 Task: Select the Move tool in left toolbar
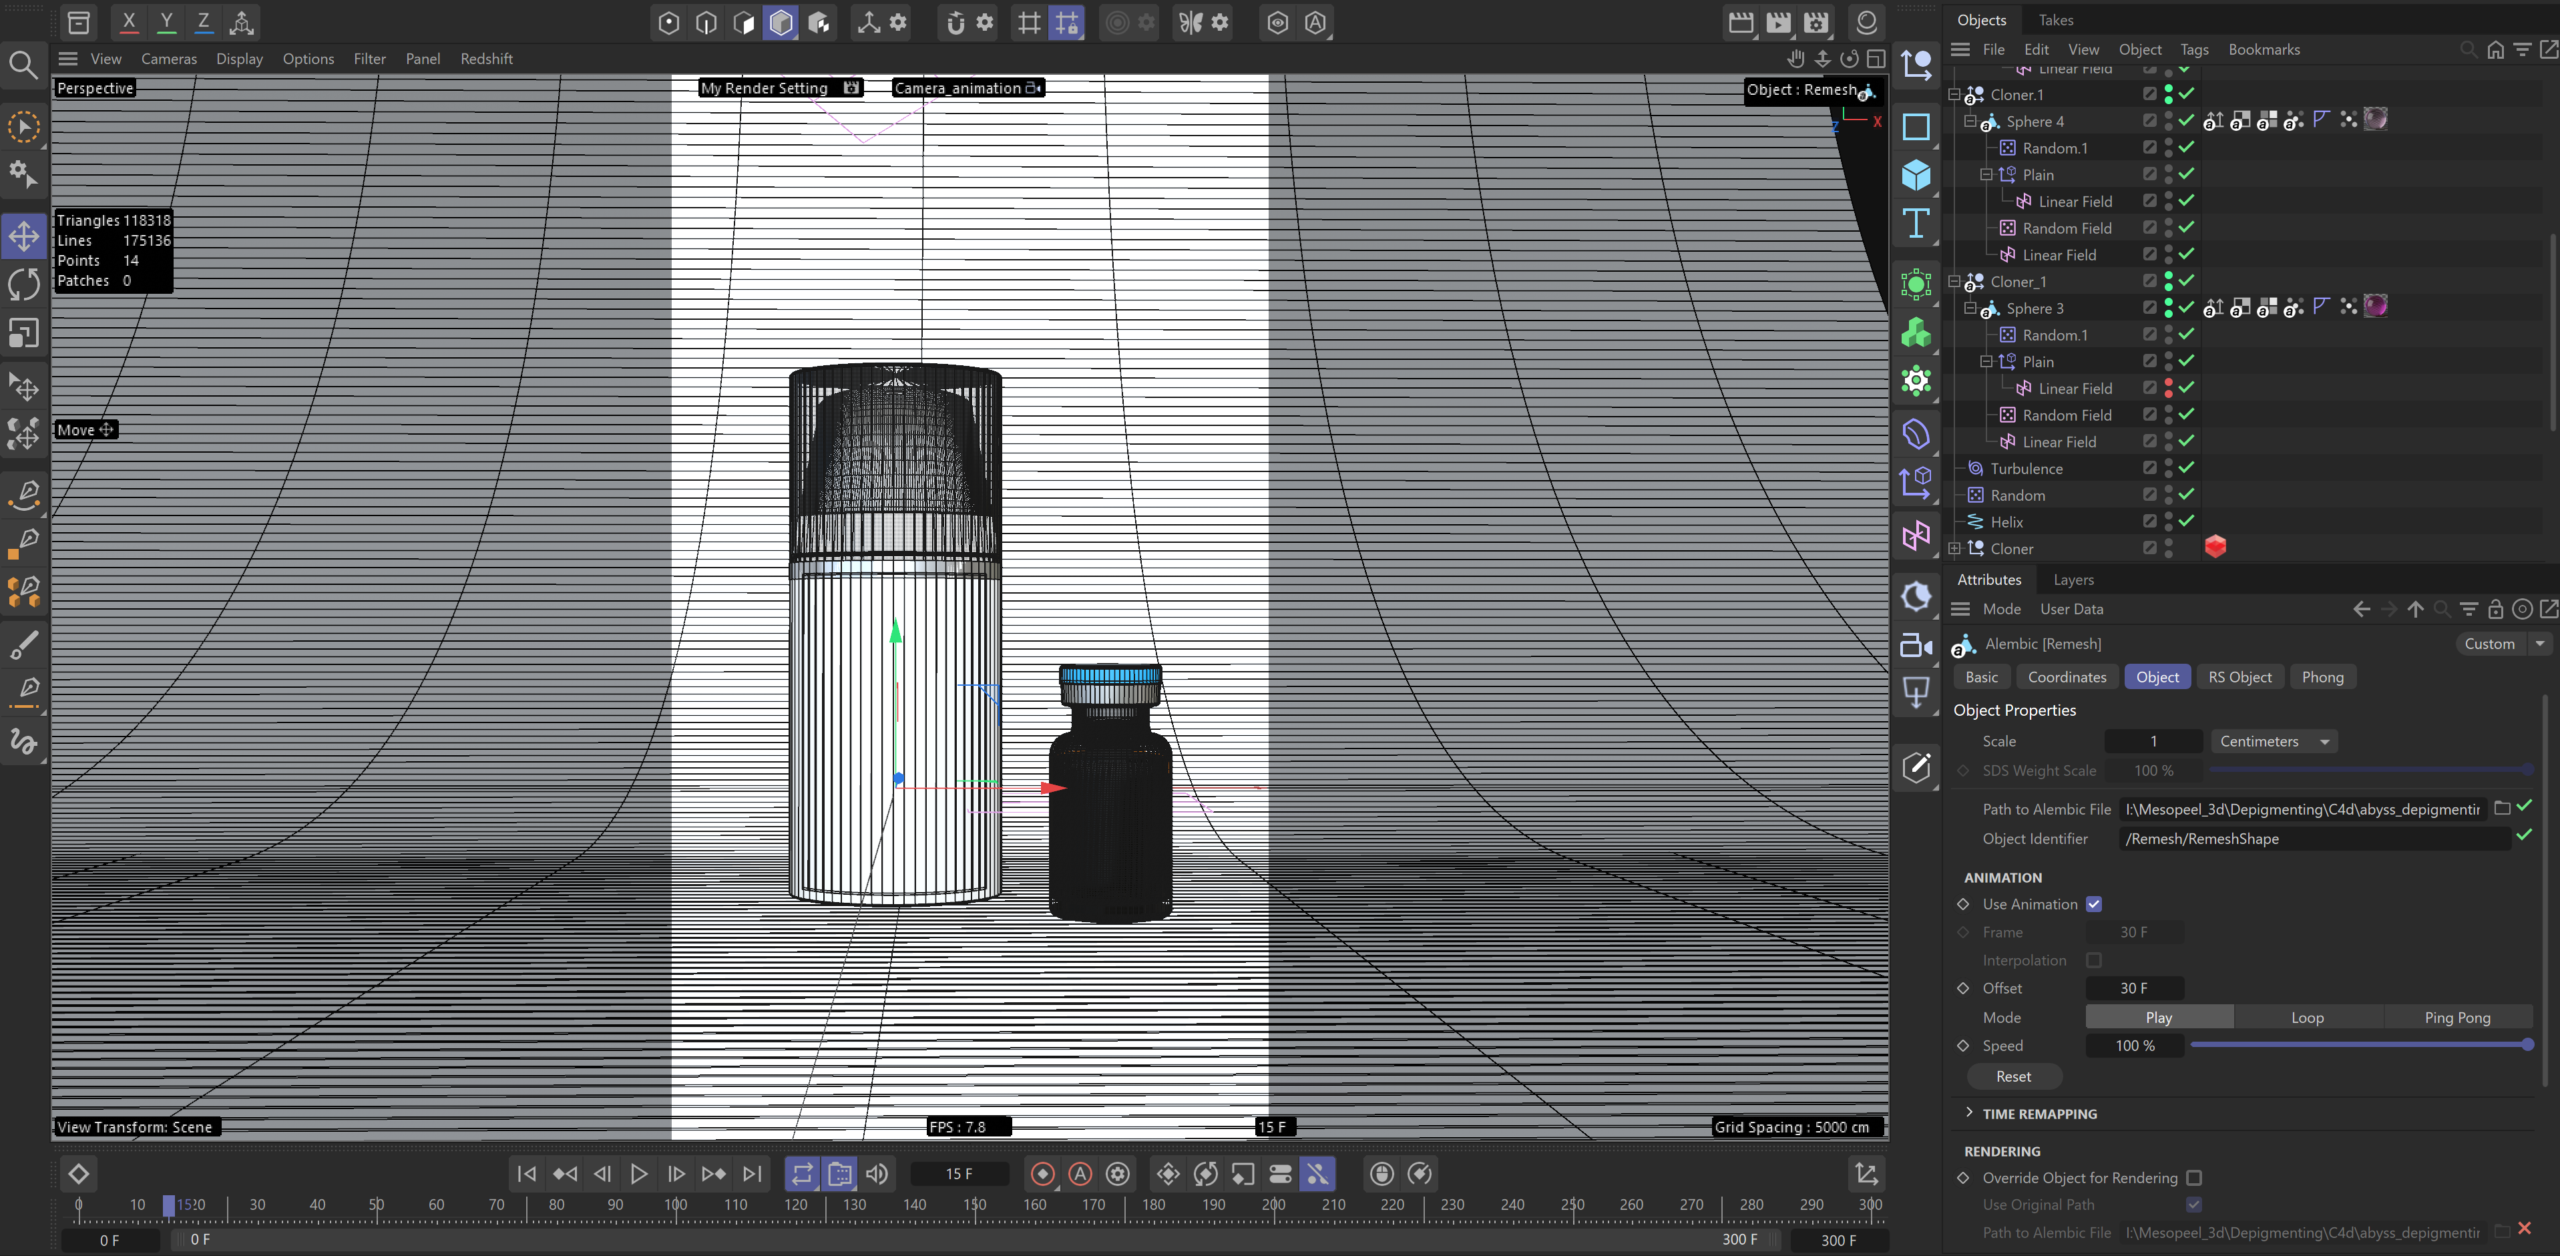coord(24,237)
